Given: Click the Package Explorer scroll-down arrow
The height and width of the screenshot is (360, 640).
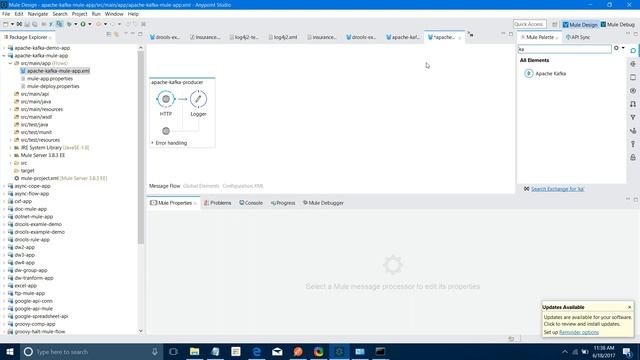Looking at the screenshot, I should (x=141, y=331).
